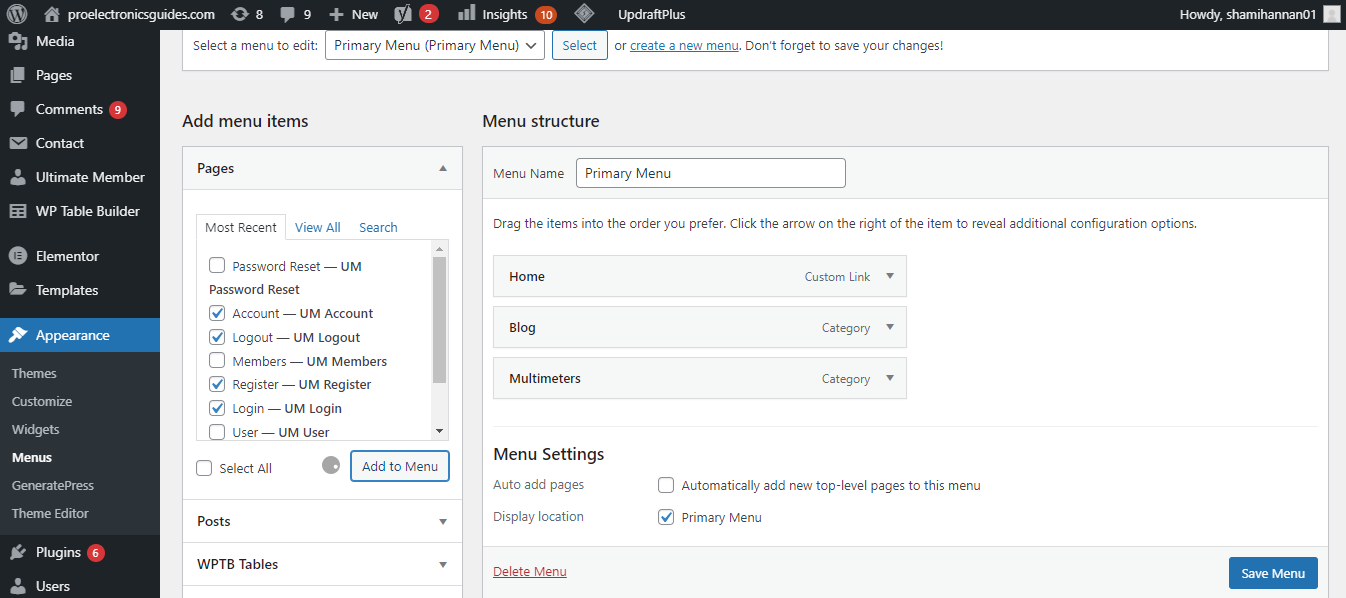The width and height of the screenshot is (1346, 598).
Task: Check the Members — UM Members checkbox
Action: point(217,361)
